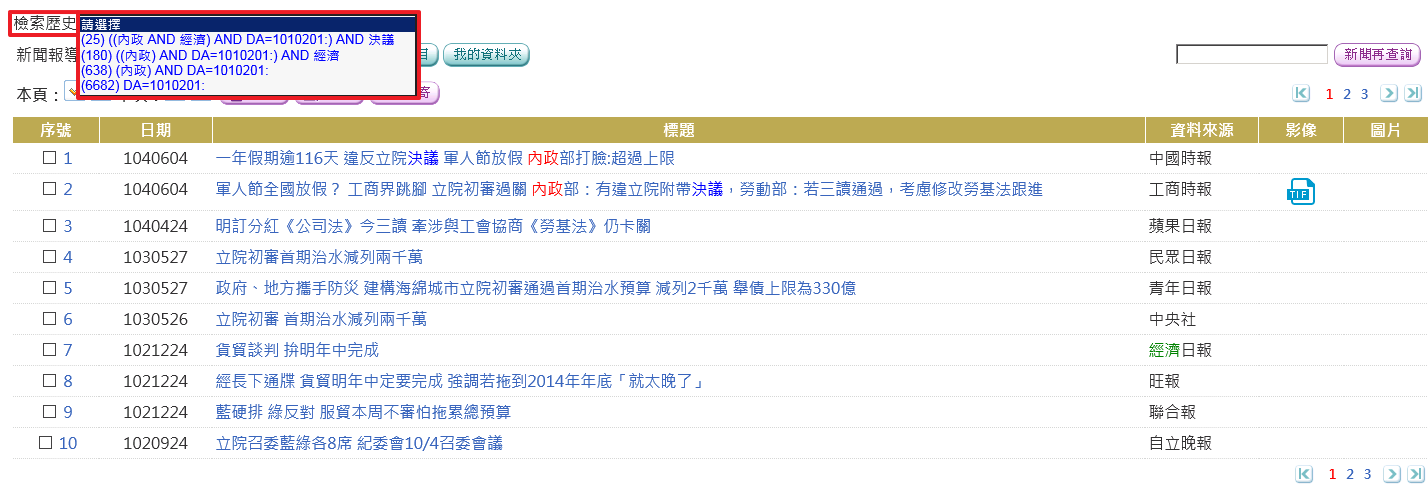Select the checkbox for article 10

(45, 443)
